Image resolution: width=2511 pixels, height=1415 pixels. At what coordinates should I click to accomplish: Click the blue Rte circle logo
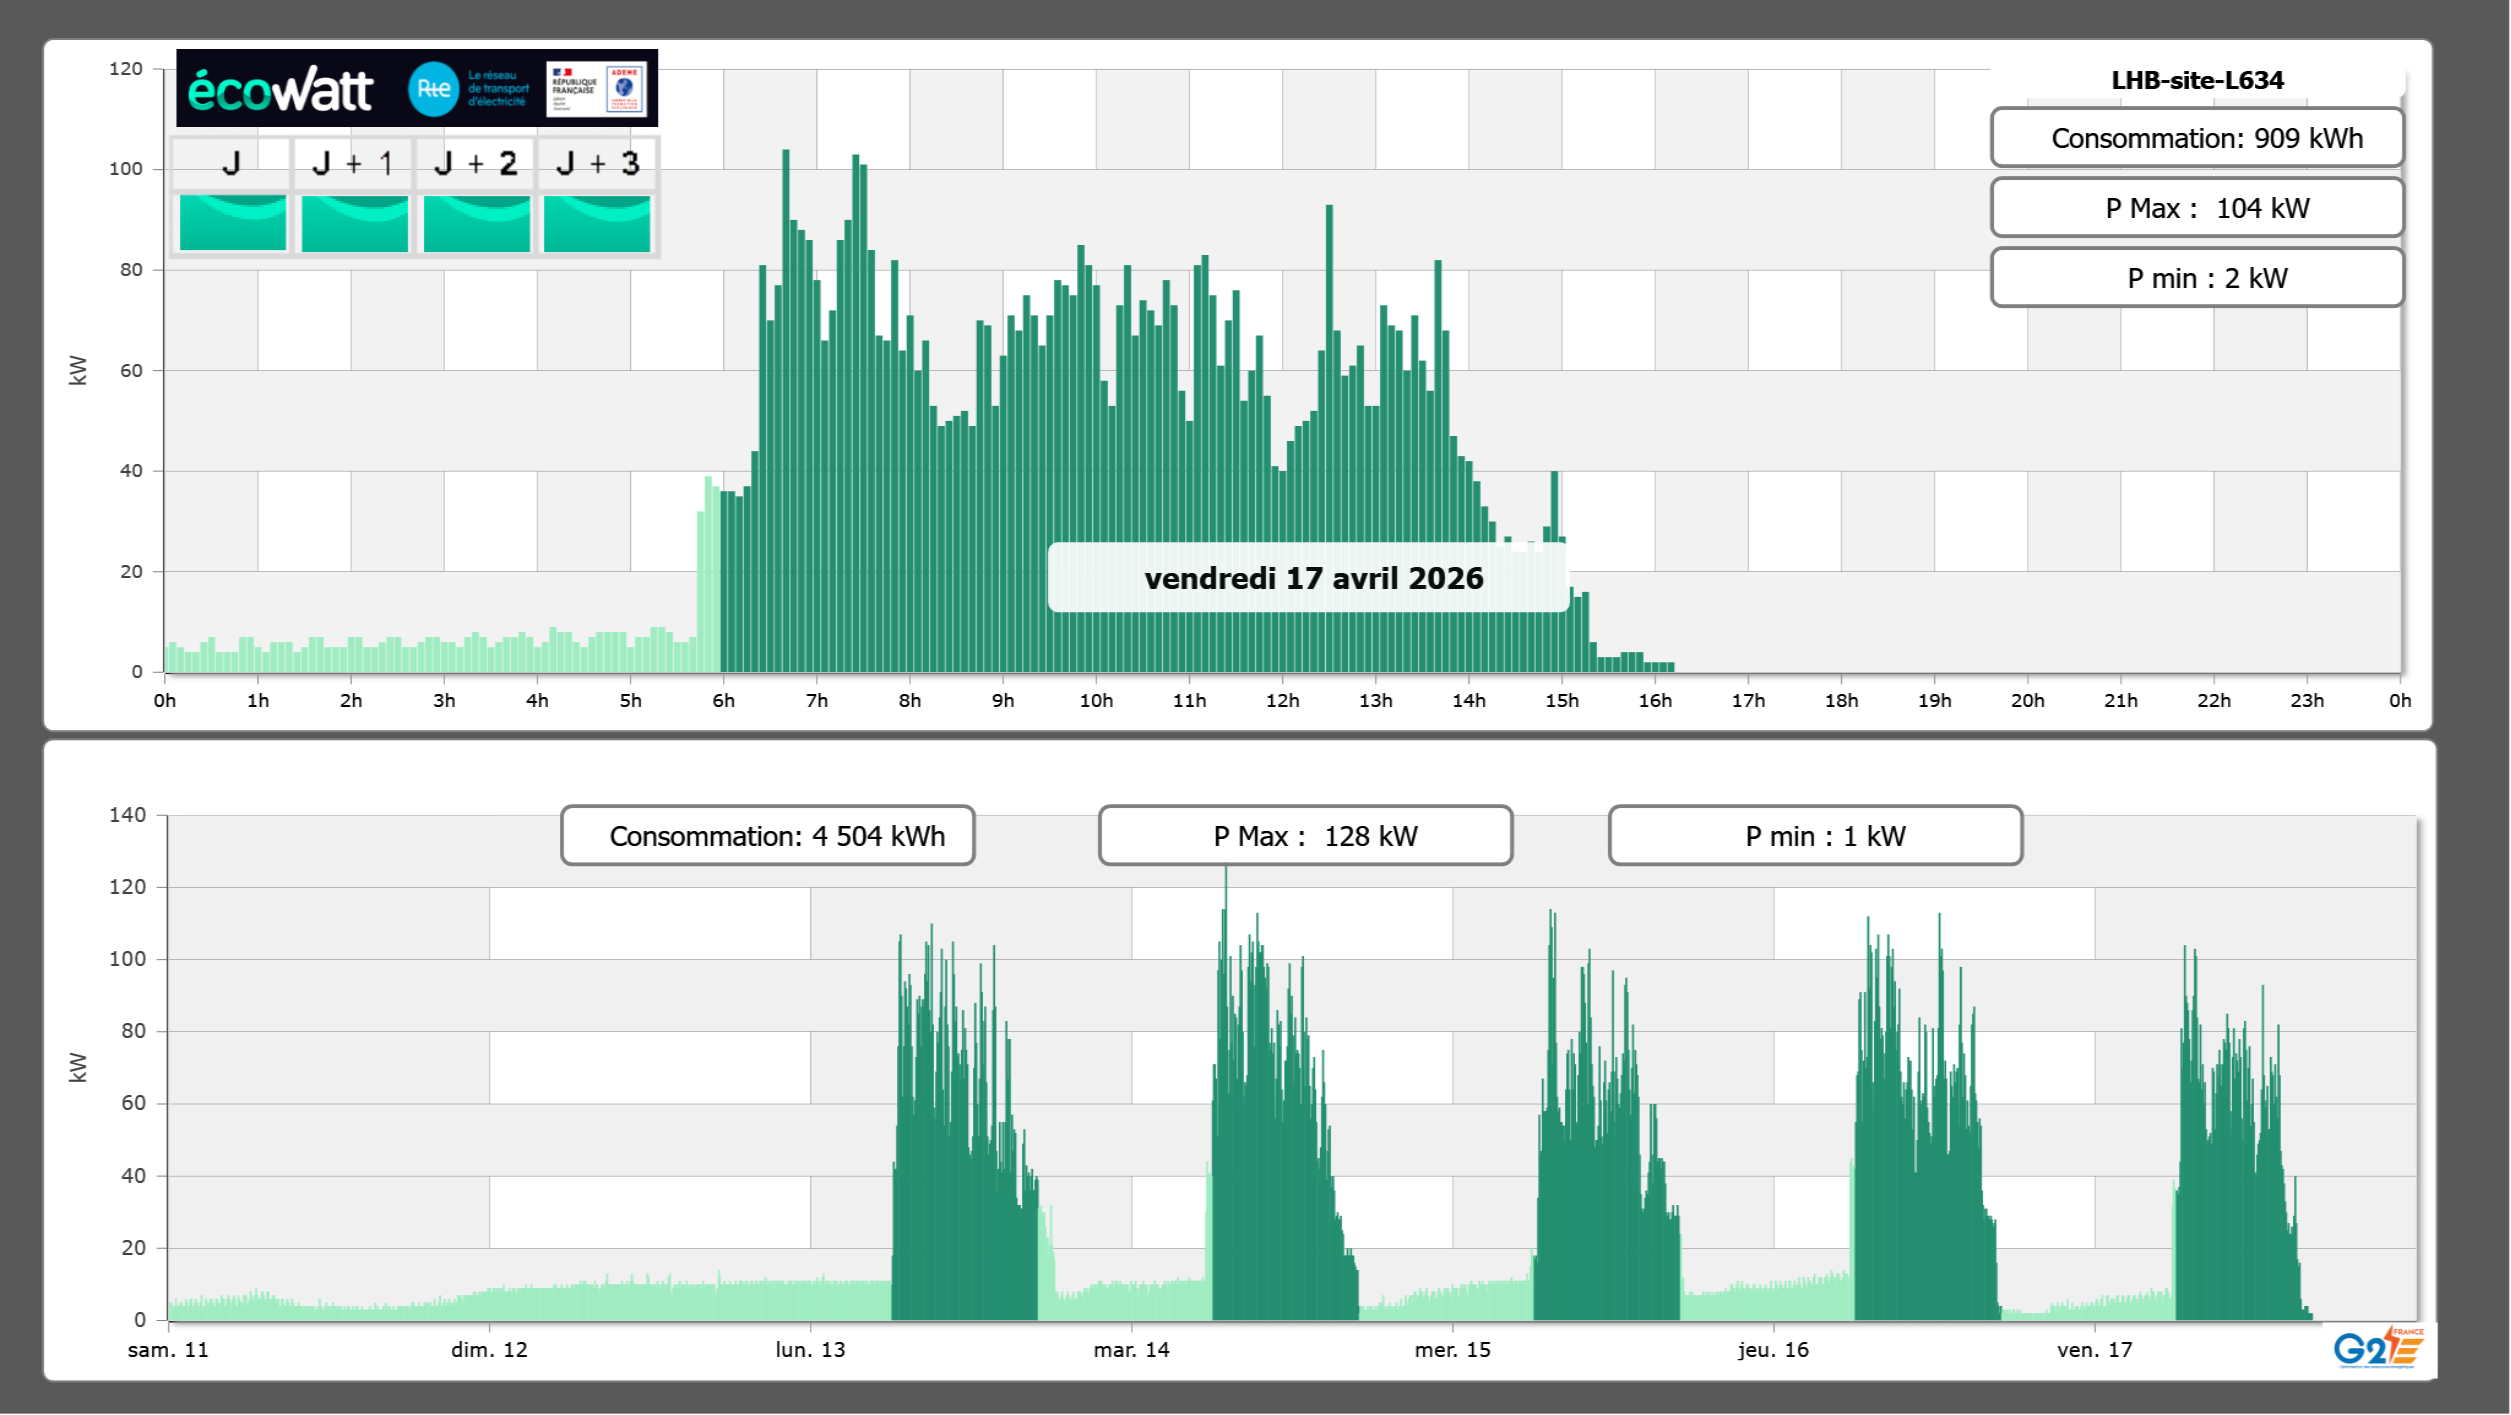tap(433, 89)
